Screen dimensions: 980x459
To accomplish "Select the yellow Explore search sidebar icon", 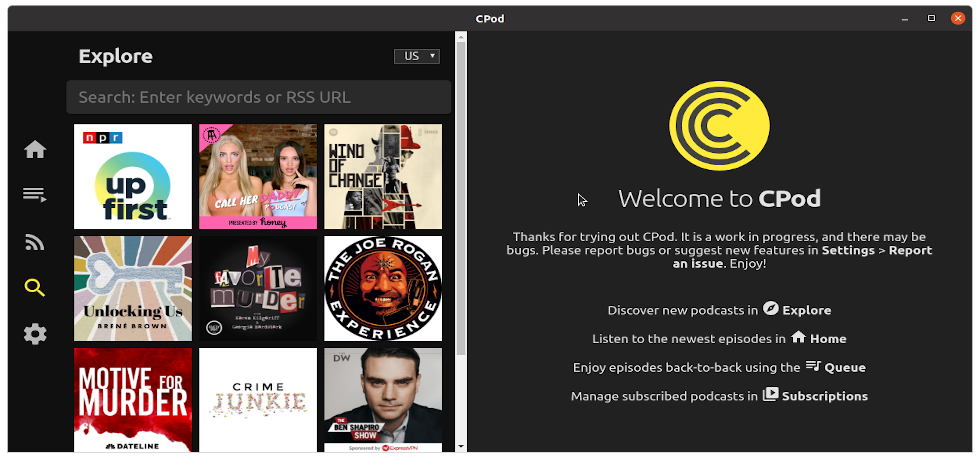I will point(35,288).
